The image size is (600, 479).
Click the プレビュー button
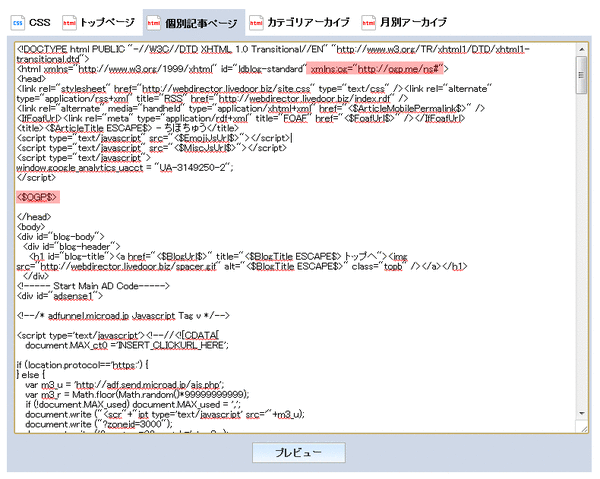point(299,453)
